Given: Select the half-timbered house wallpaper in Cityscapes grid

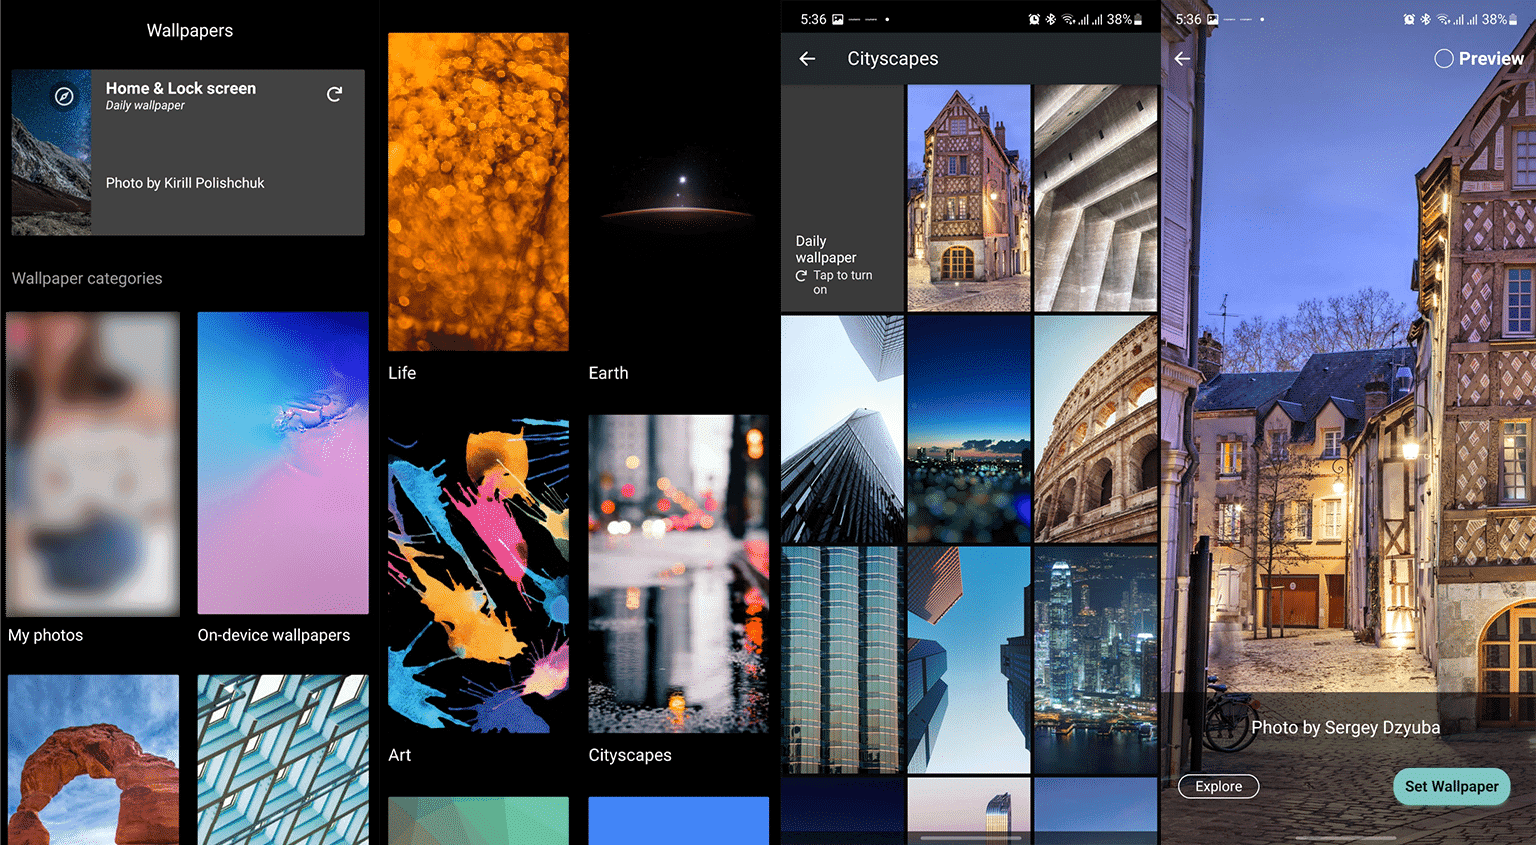Looking at the screenshot, I should (968, 198).
